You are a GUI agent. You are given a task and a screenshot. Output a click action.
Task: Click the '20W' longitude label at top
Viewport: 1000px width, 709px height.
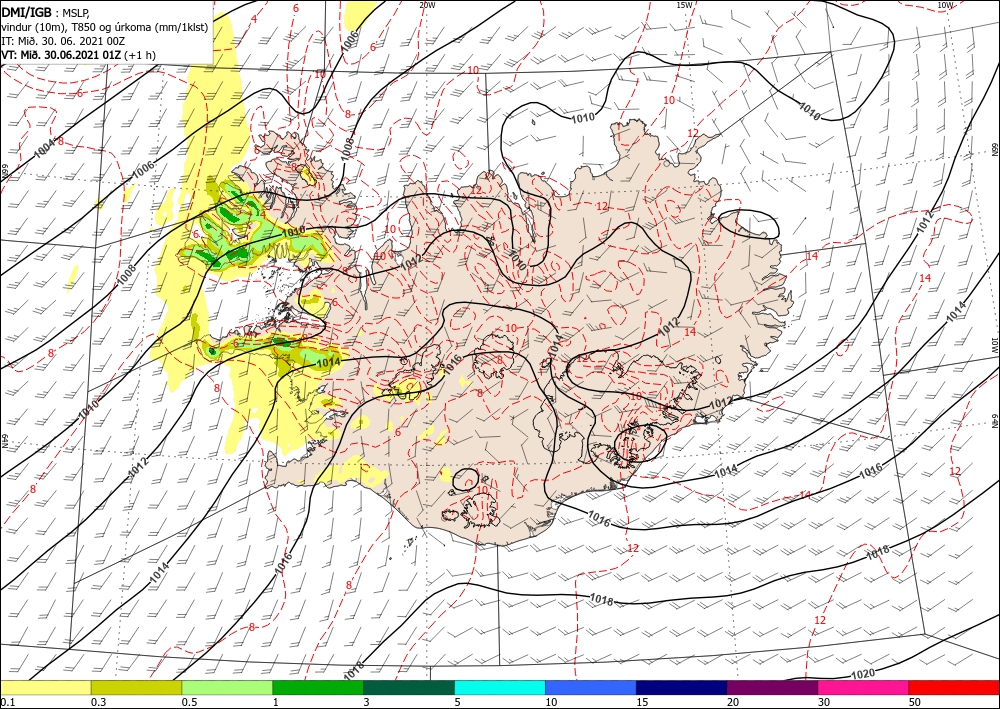tap(427, 5)
